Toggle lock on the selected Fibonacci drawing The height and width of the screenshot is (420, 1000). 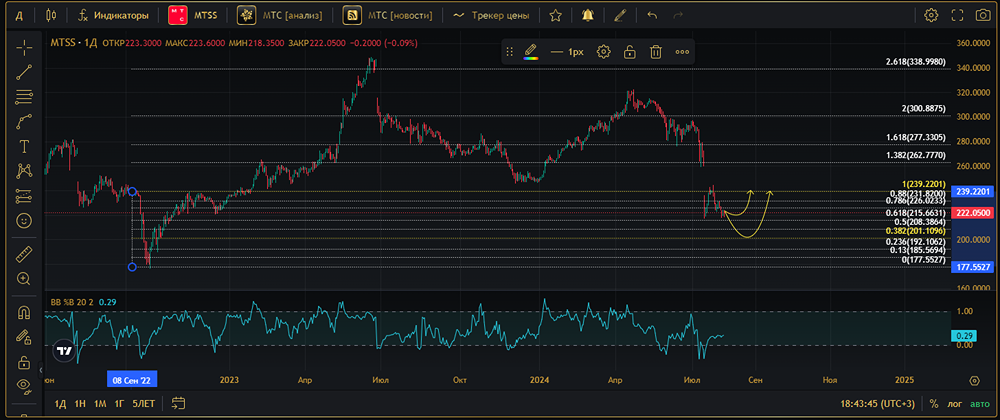click(630, 52)
